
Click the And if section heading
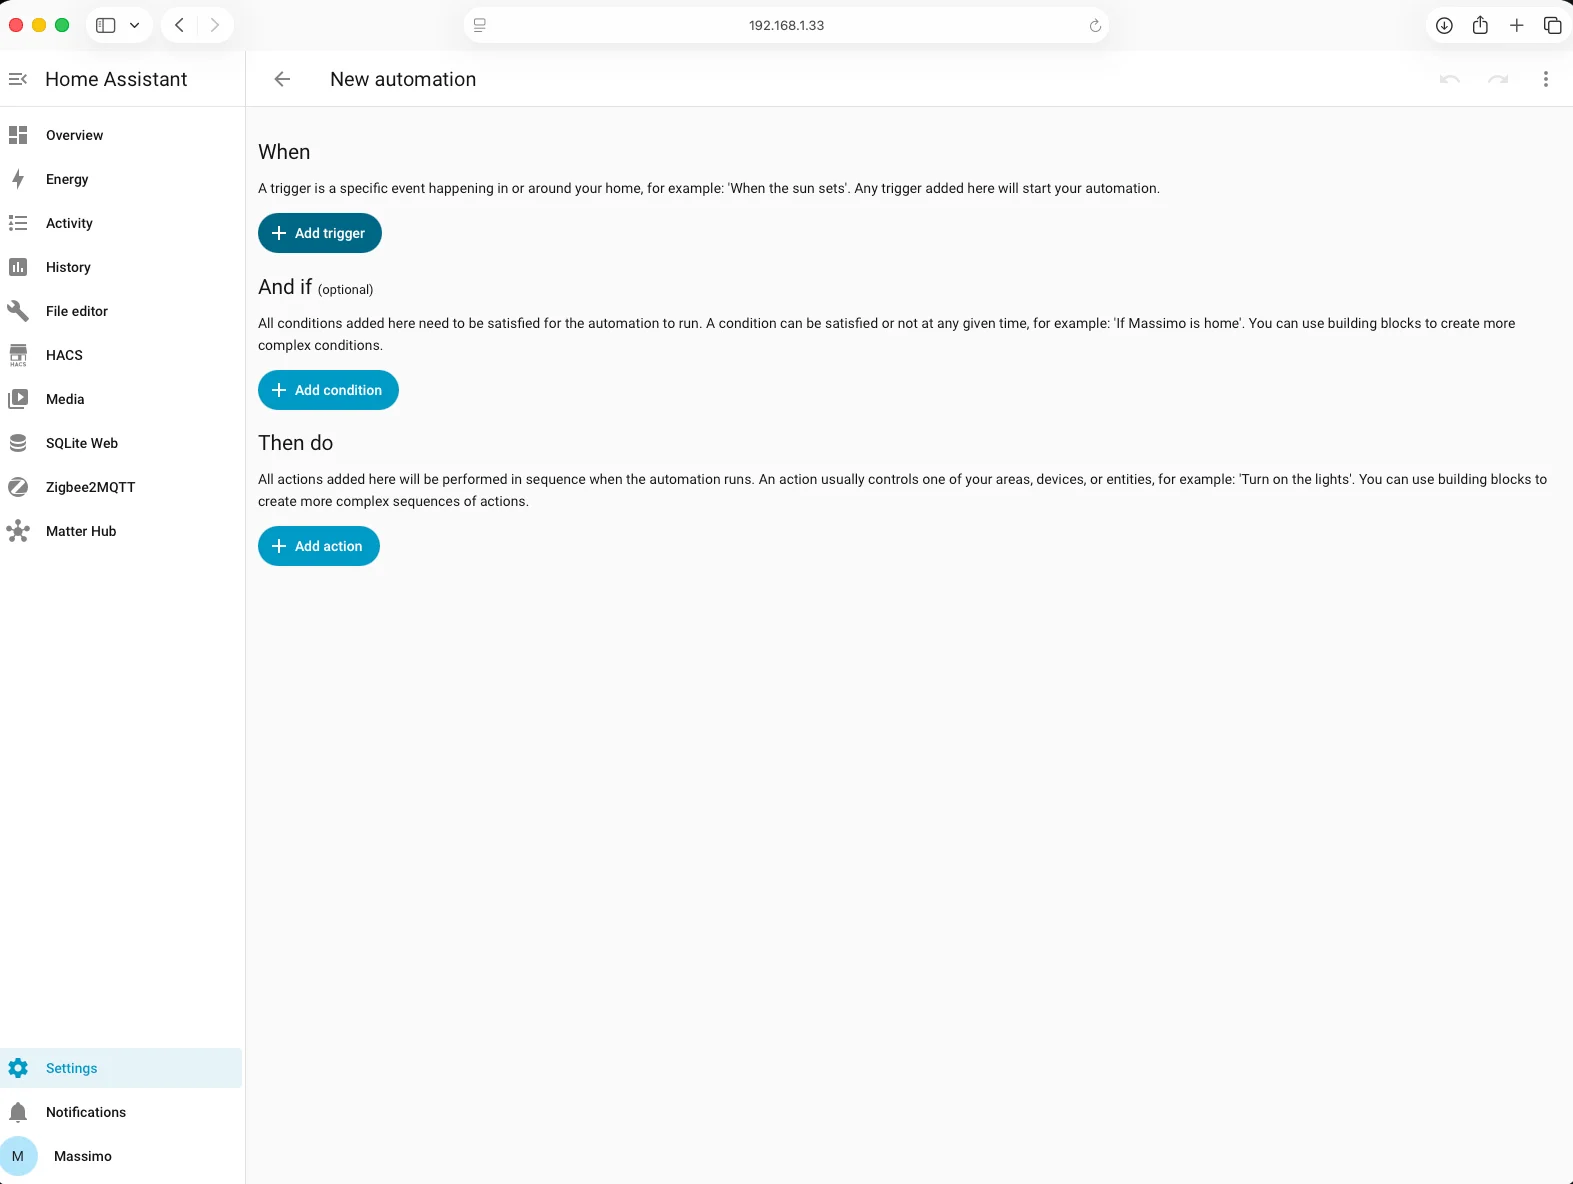pos(285,287)
